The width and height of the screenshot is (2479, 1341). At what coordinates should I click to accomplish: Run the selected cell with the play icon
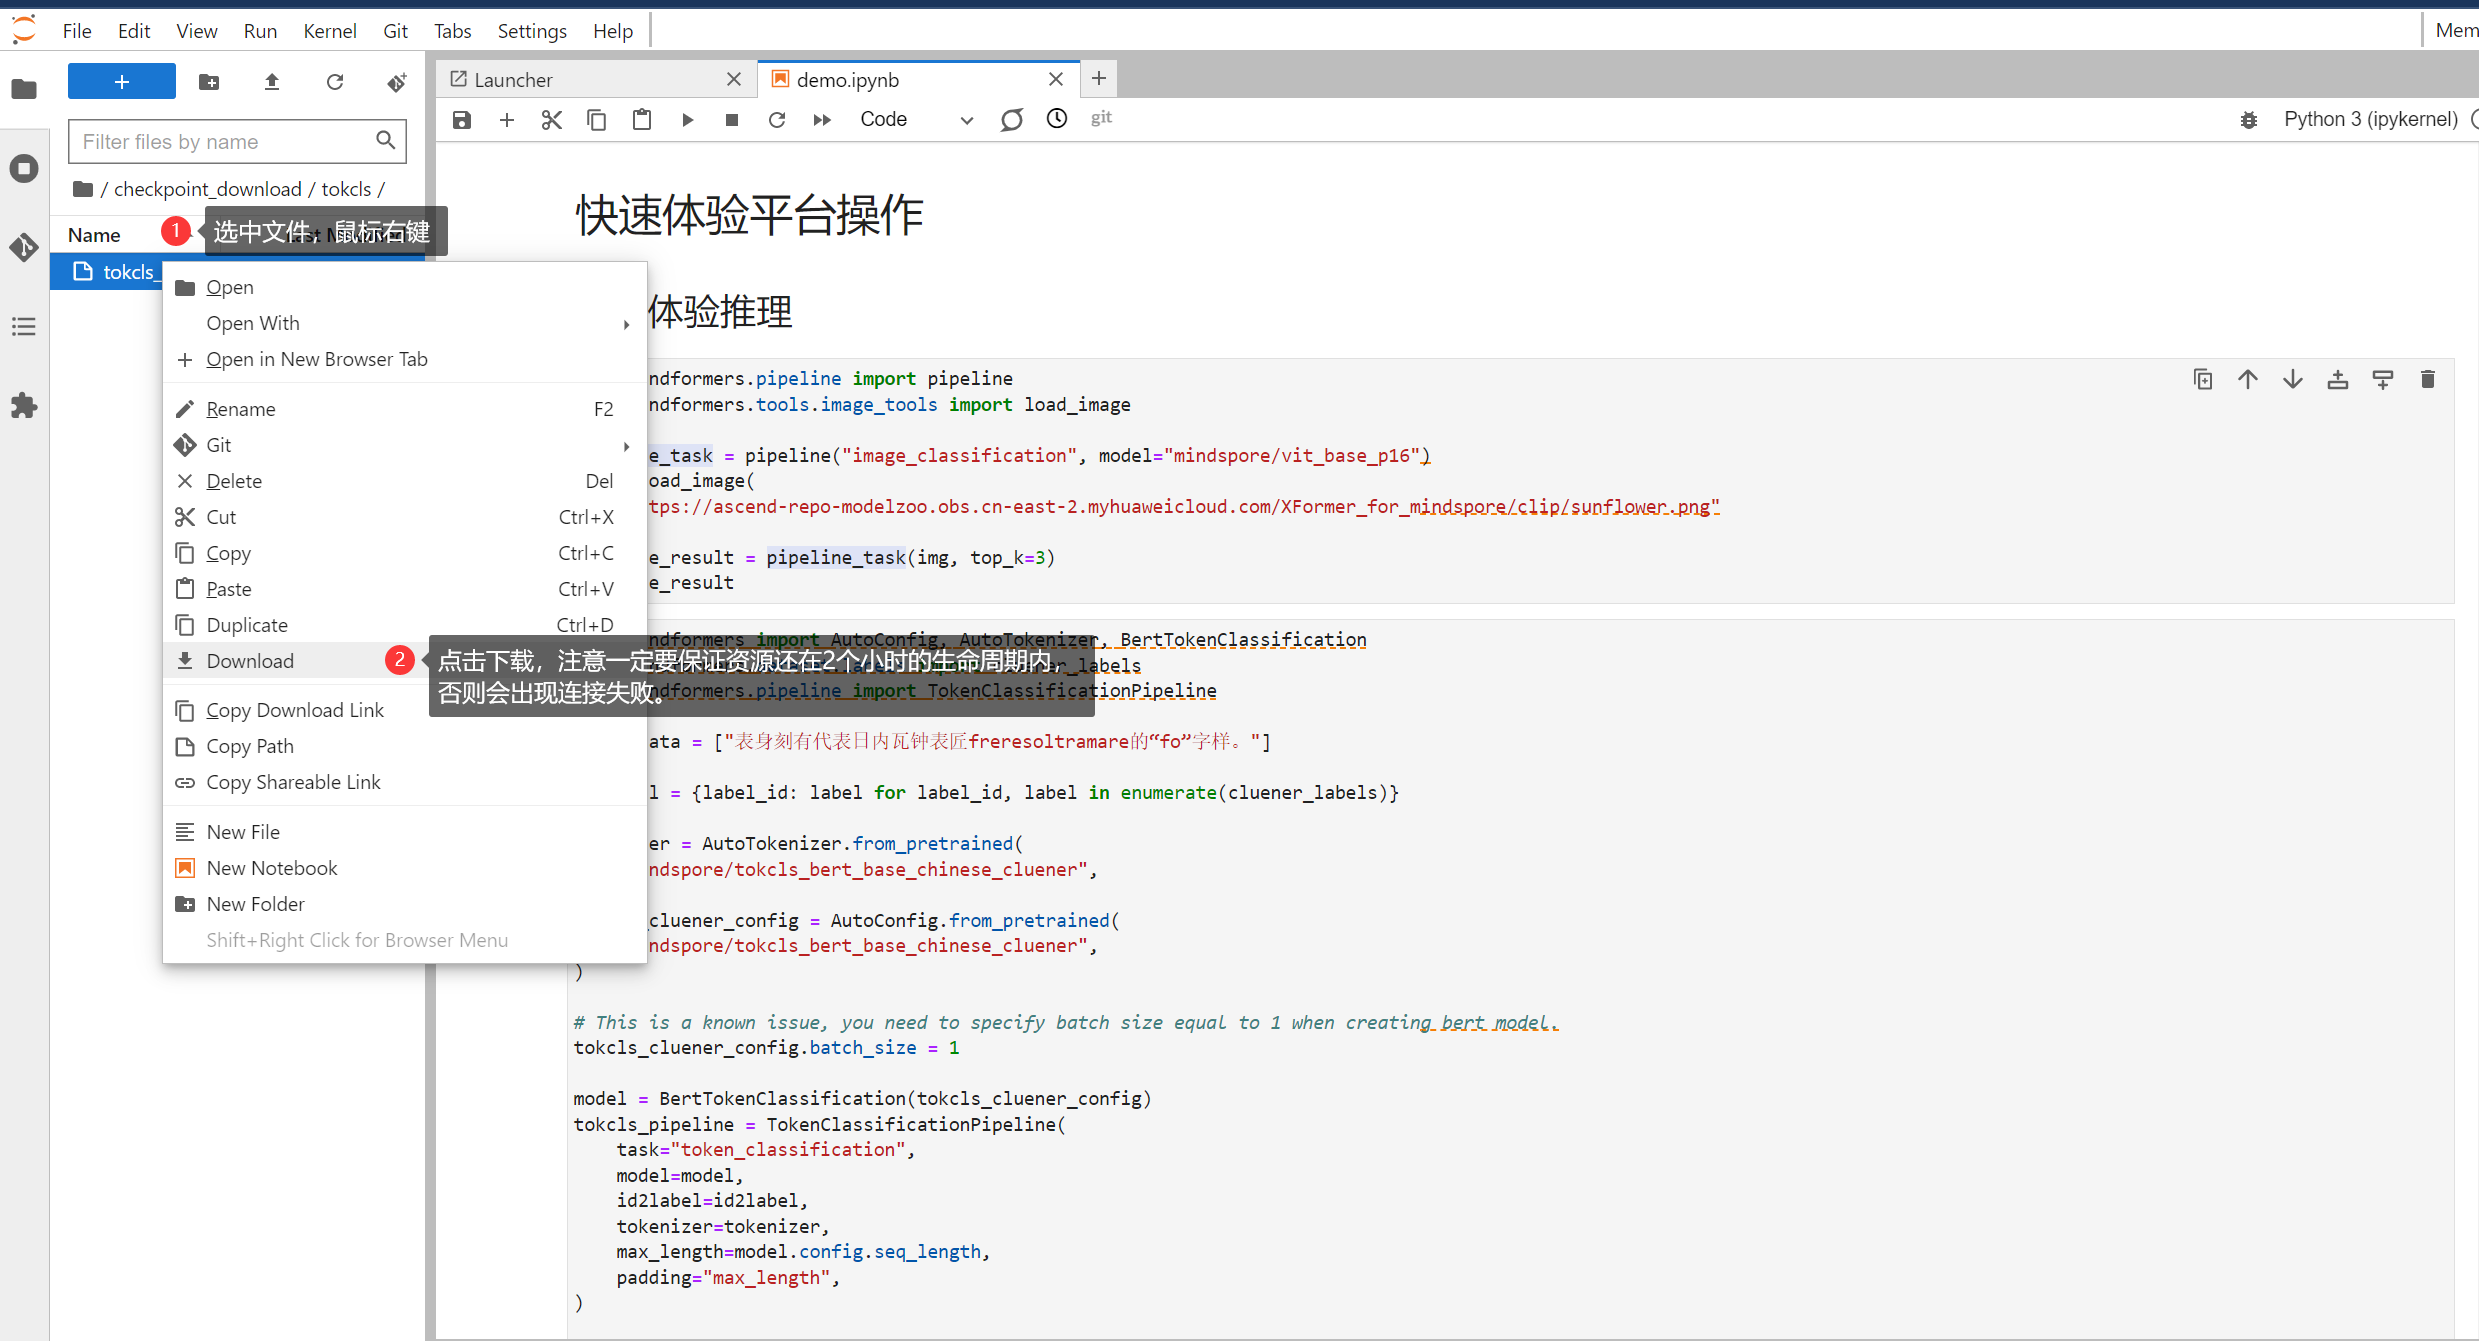coord(687,120)
